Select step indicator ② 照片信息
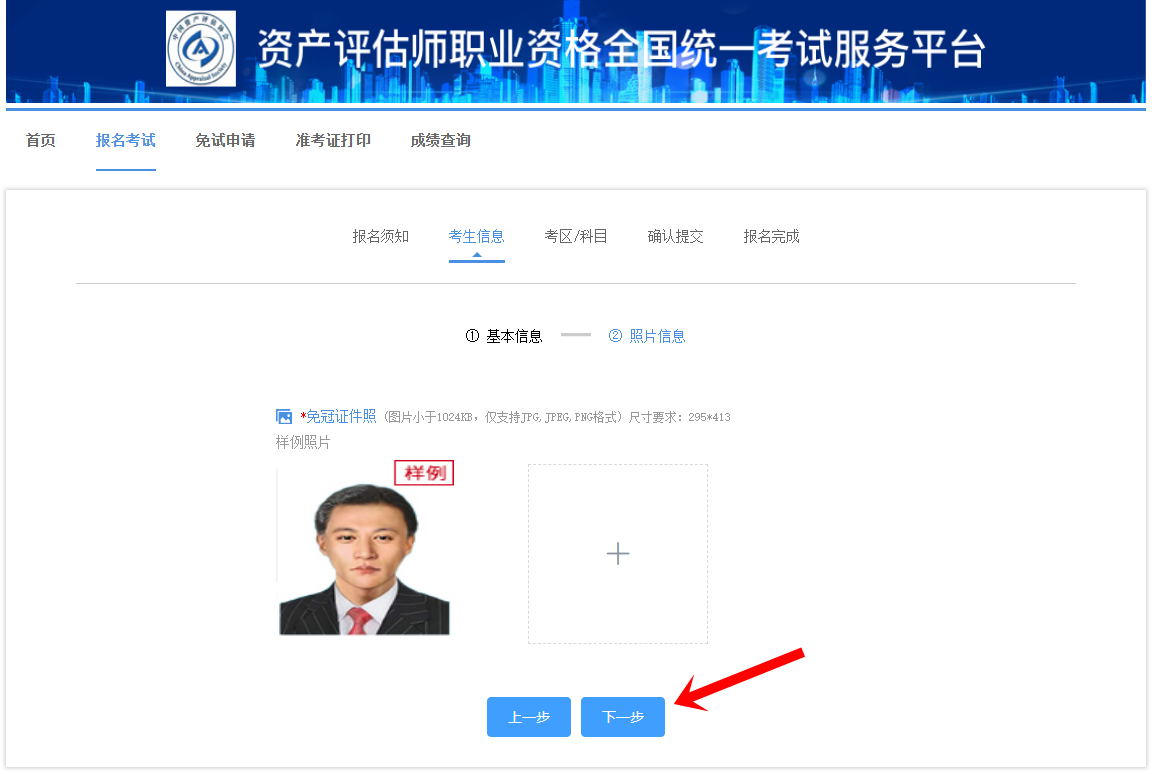Screen dimensions: 1158x774 (647, 336)
